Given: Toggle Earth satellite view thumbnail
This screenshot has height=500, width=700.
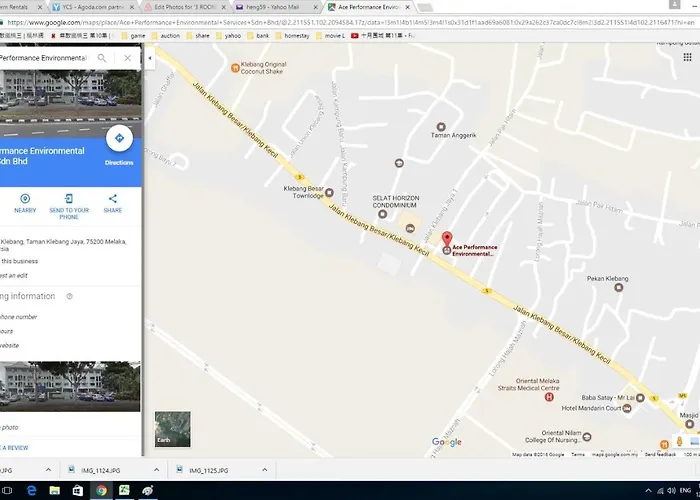Looking at the screenshot, I should pos(172,429).
